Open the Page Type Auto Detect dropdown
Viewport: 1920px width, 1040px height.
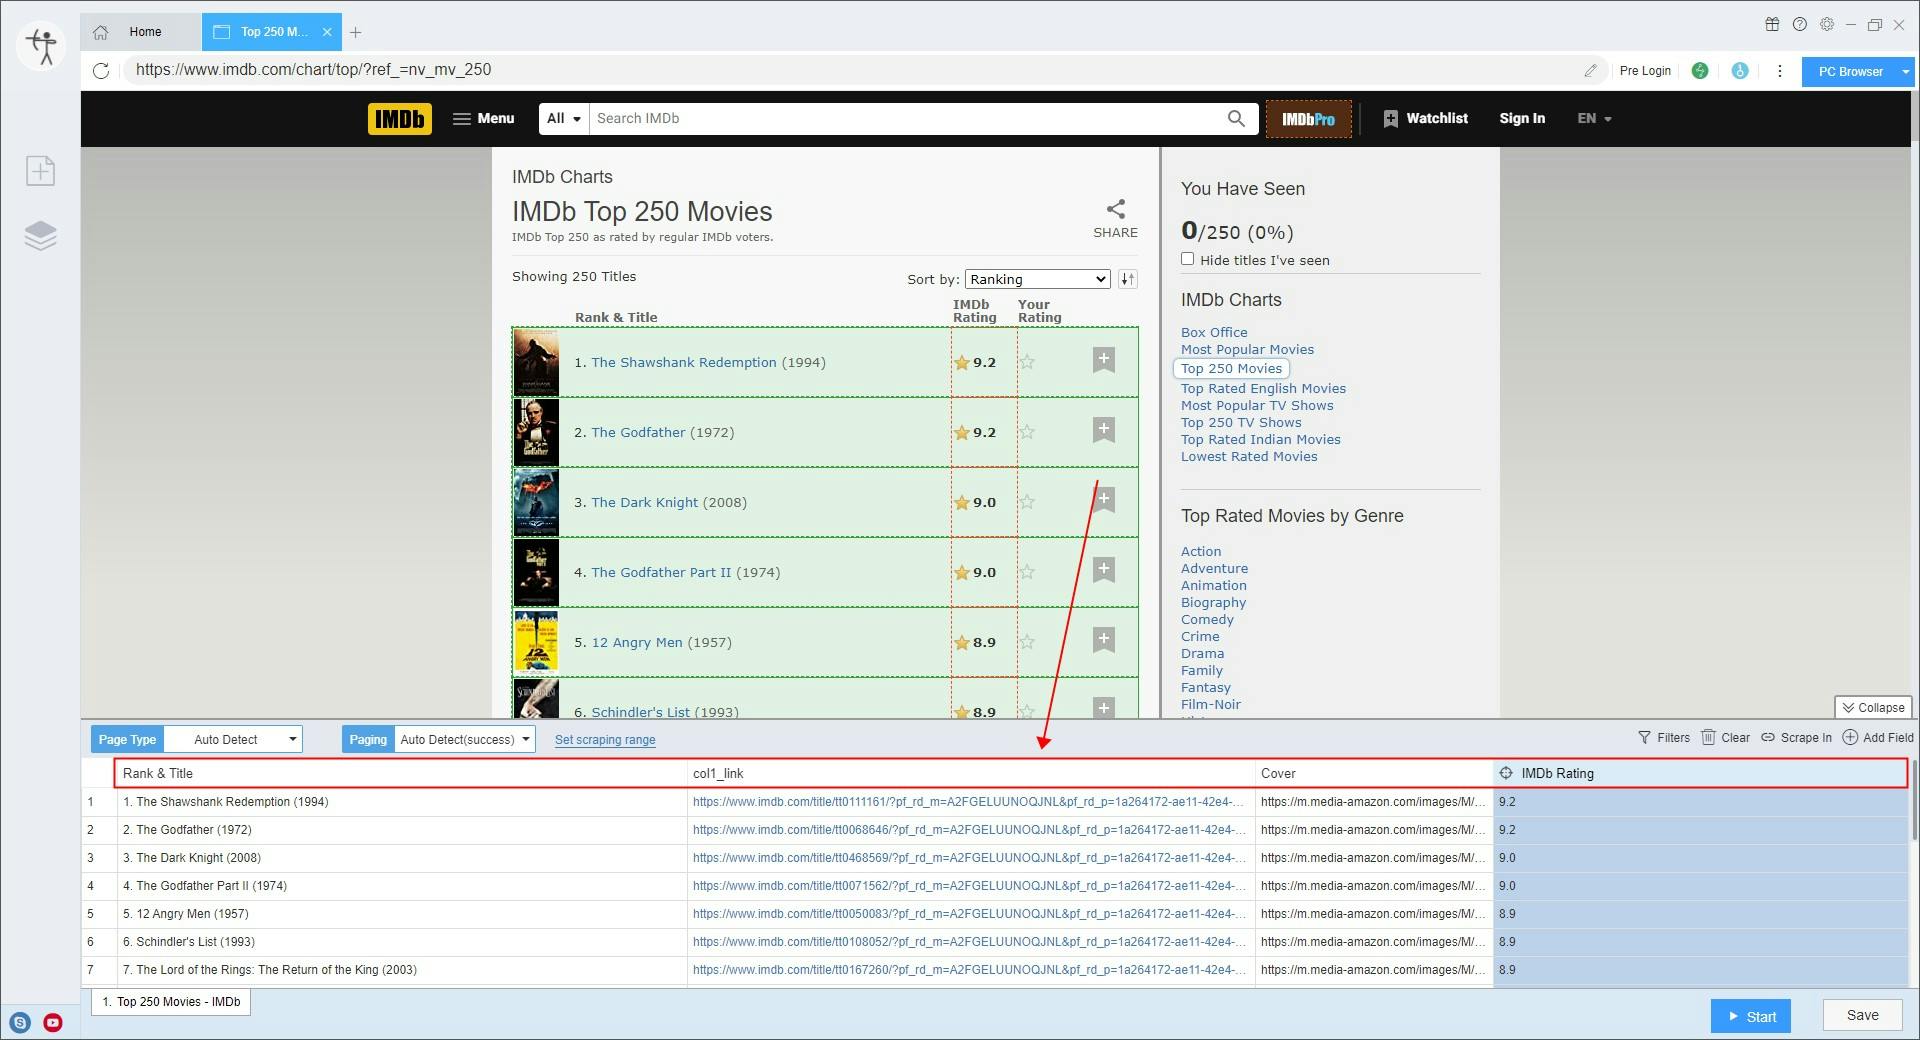tap(232, 740)
